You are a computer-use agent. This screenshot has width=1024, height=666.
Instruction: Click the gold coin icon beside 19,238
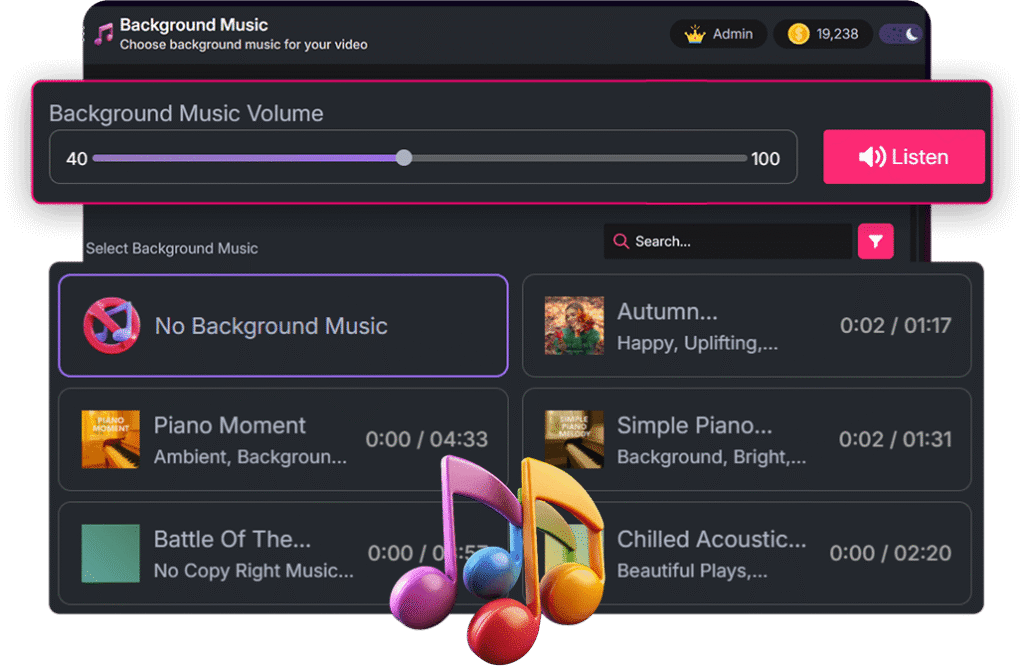pyautogui.click(x=798, y=34)
